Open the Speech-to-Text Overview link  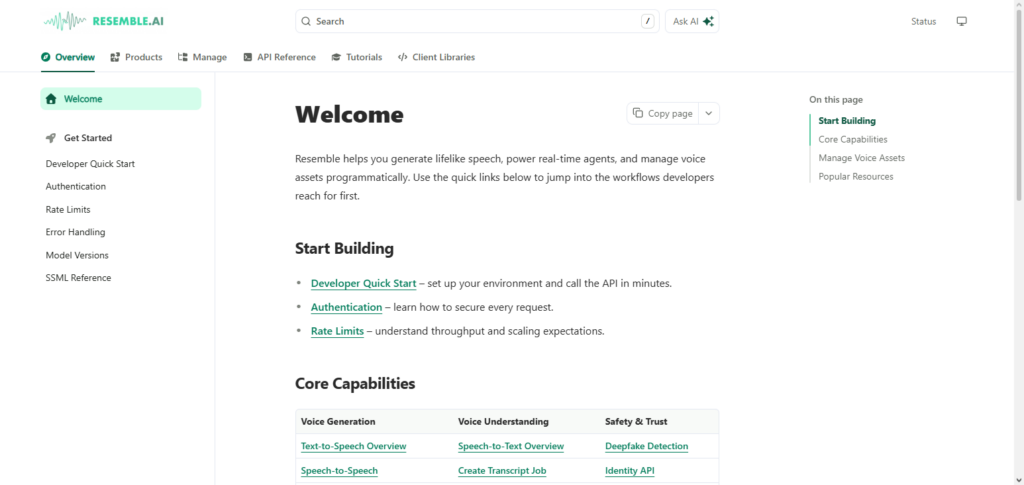point(511,446)
